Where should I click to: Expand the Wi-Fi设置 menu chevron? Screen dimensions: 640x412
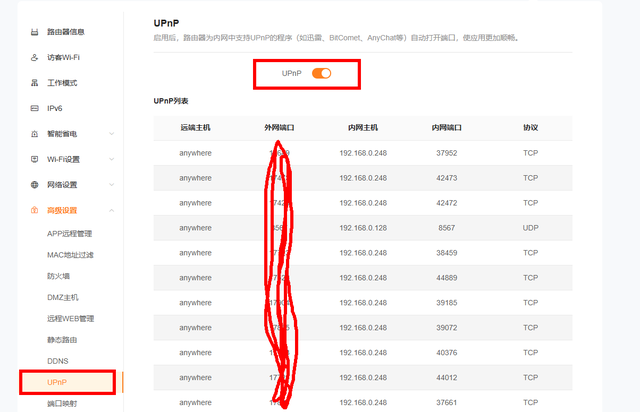111,159
